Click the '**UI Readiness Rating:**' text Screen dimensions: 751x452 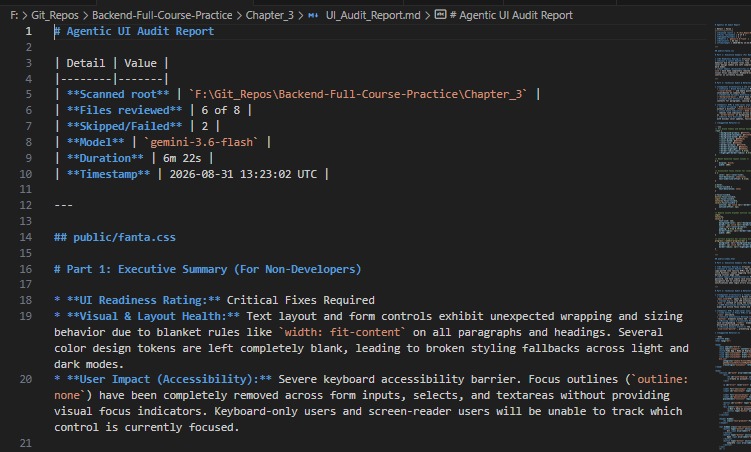[x=144, y=300]
